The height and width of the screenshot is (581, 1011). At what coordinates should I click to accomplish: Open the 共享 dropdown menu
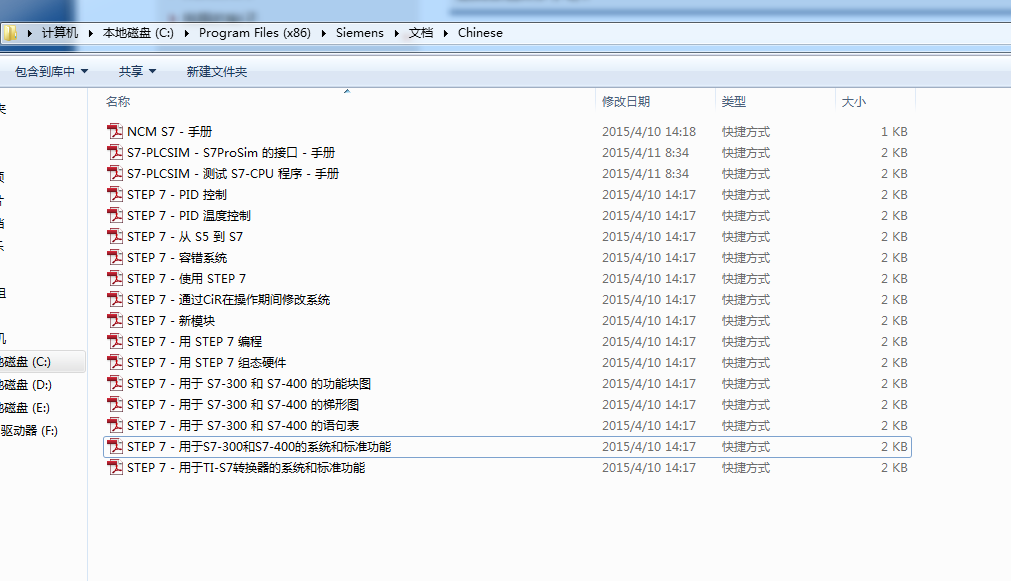coord(137,72)
